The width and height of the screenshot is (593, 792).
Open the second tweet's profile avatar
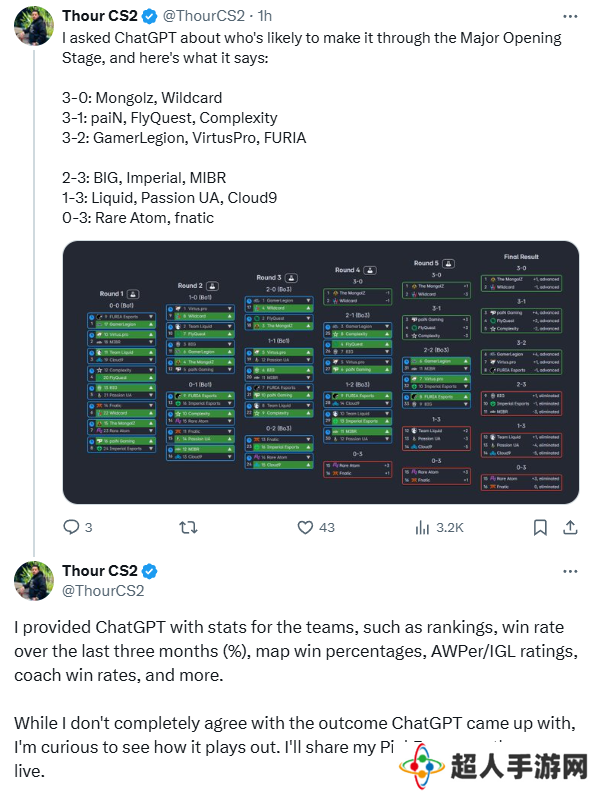pos(34,581)
